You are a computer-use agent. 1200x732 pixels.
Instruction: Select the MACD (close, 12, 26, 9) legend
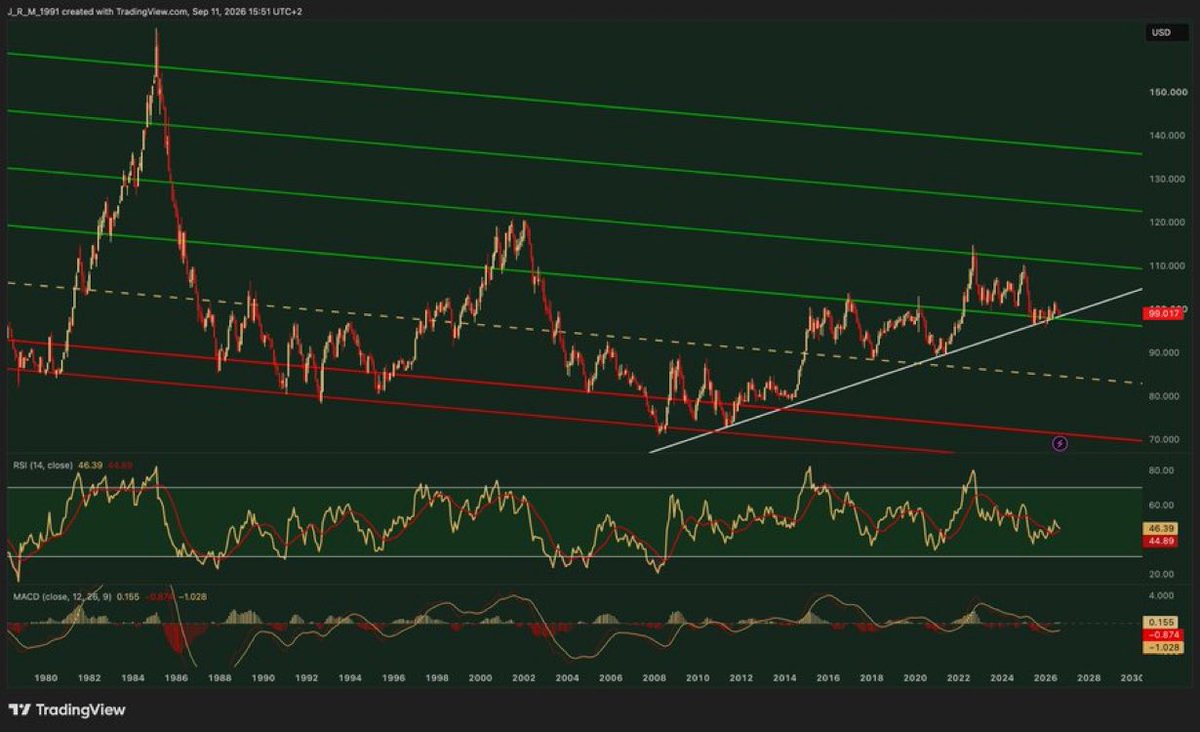coord(62,596)
